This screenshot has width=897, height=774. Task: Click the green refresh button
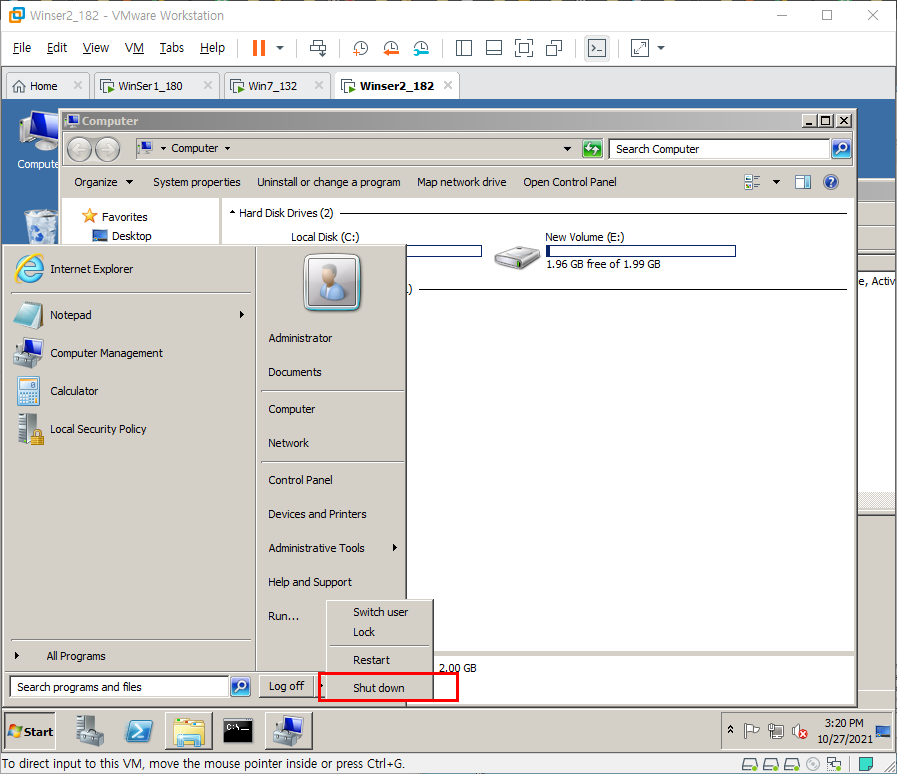coord(592,149)
